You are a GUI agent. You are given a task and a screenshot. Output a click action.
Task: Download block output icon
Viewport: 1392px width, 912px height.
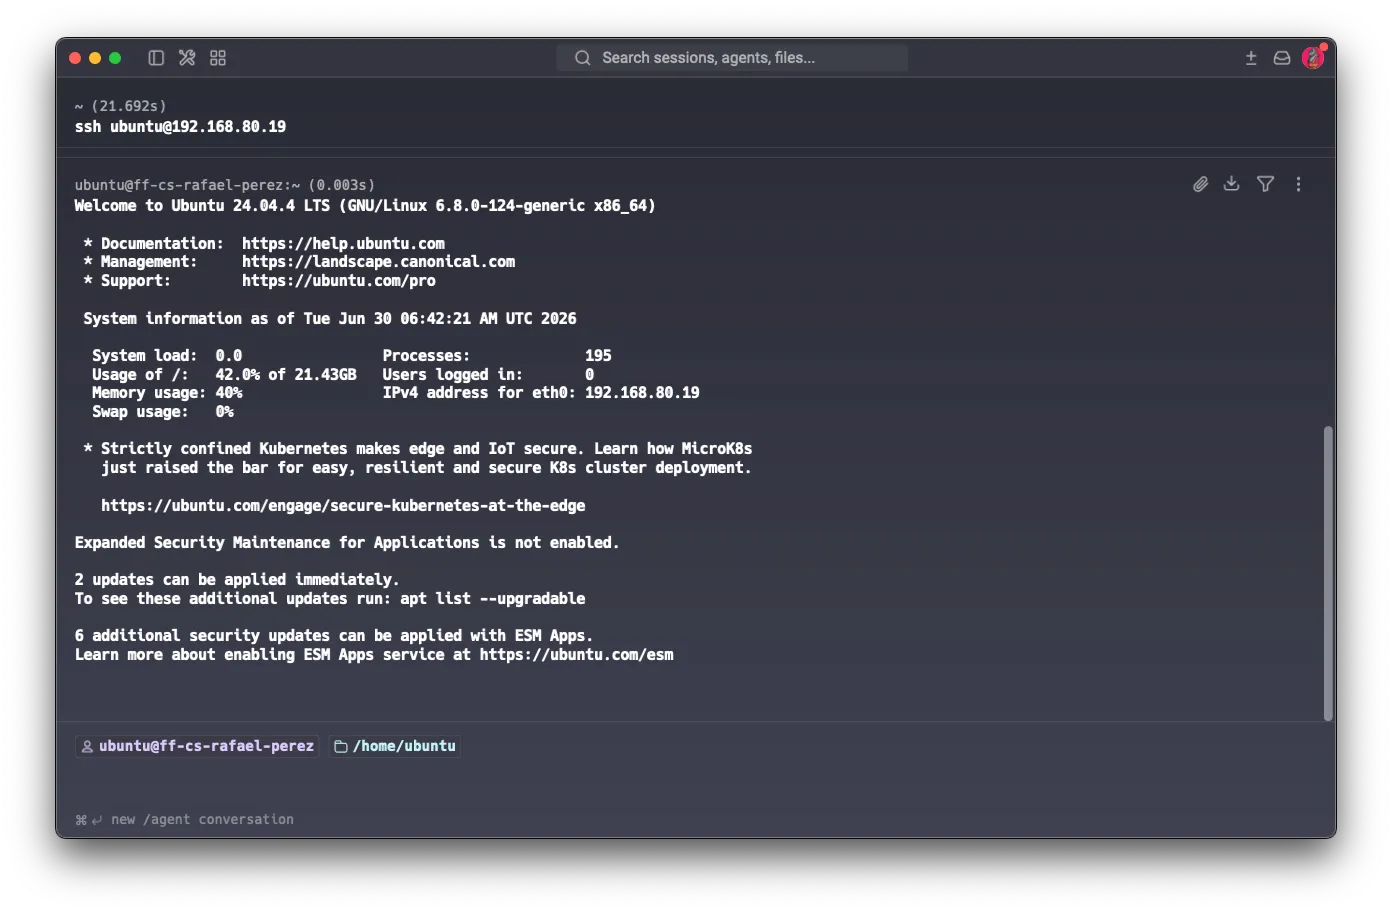1232,184
